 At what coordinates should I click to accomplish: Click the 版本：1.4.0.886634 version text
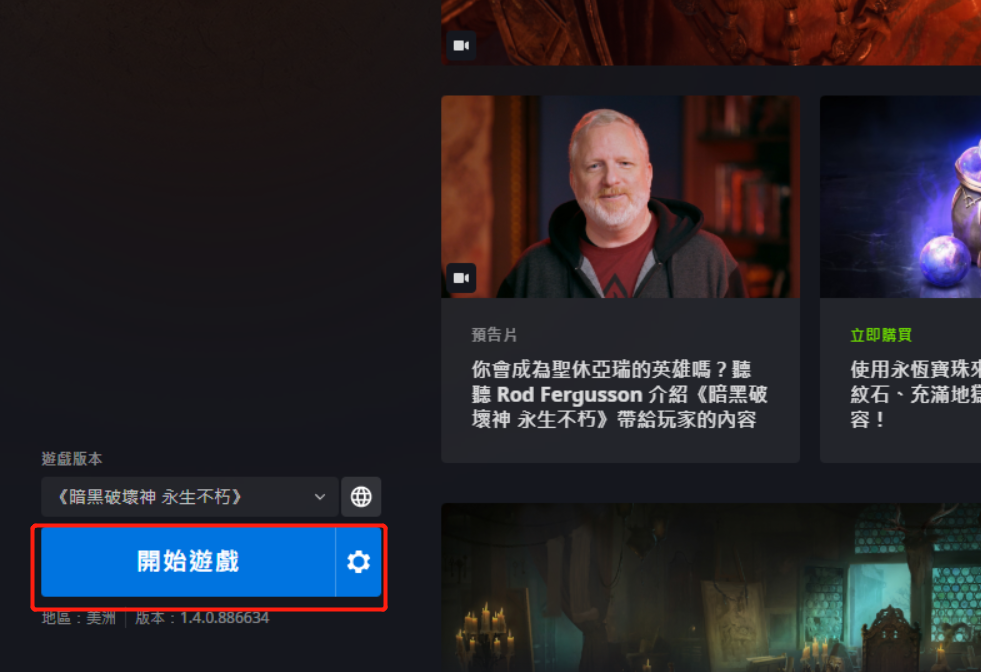point(202,618)
